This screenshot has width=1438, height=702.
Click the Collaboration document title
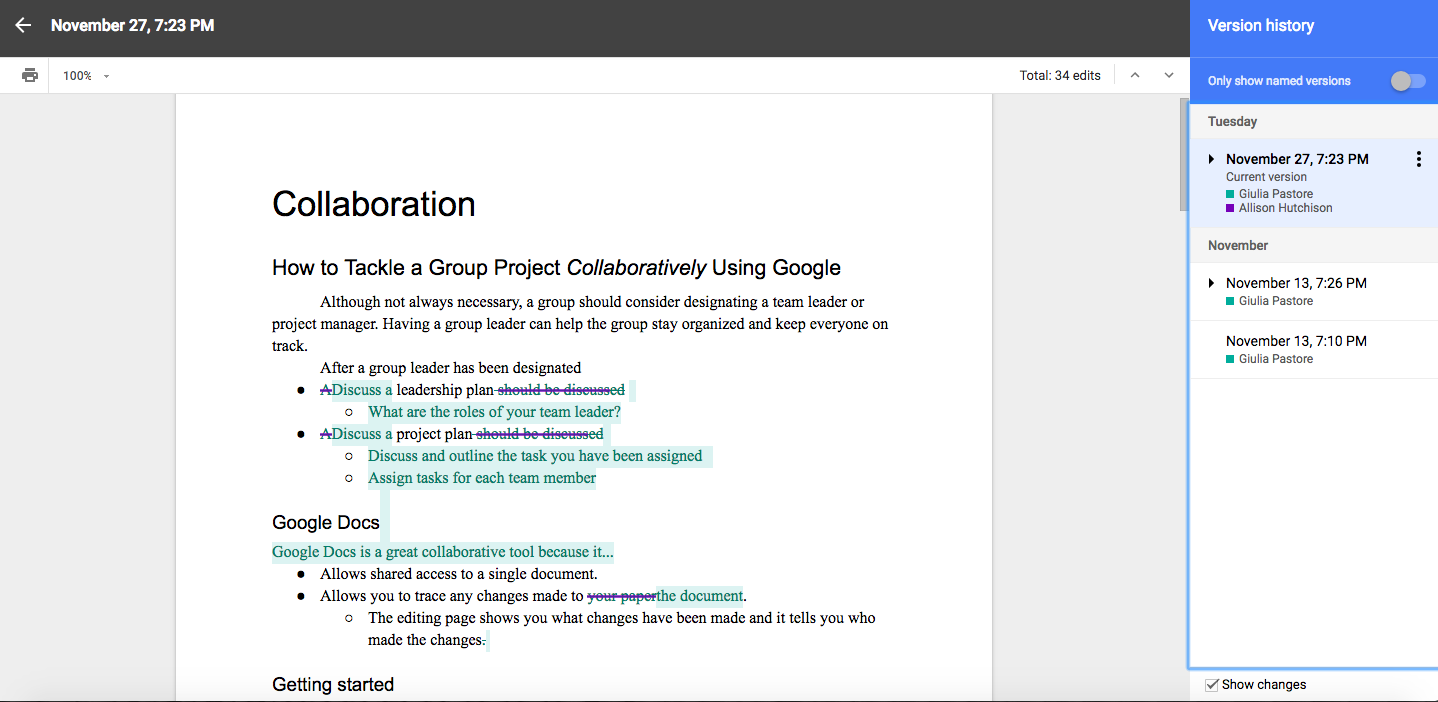373,204
